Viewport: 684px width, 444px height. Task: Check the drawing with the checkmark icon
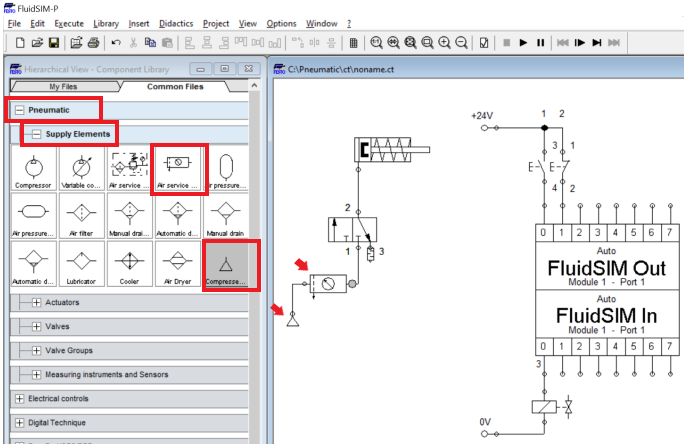484,43
